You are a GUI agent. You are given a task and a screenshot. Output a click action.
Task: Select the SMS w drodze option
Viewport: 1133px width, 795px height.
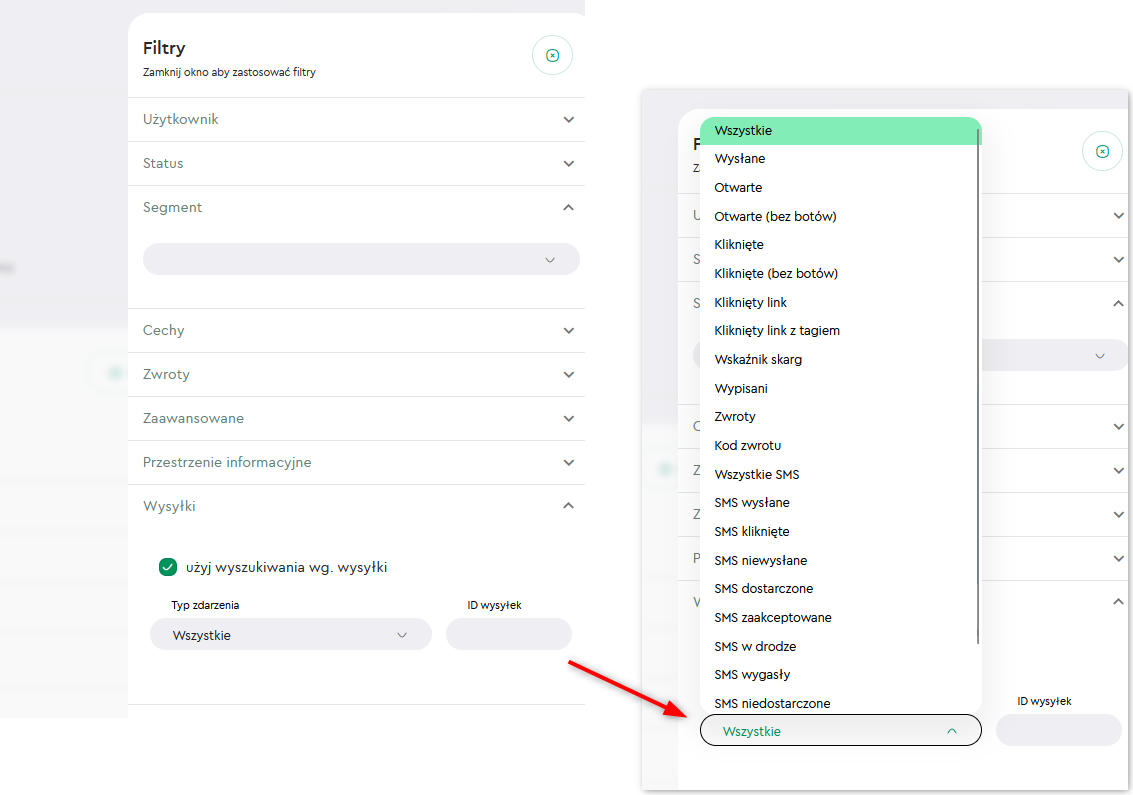(x=839, y=646)
